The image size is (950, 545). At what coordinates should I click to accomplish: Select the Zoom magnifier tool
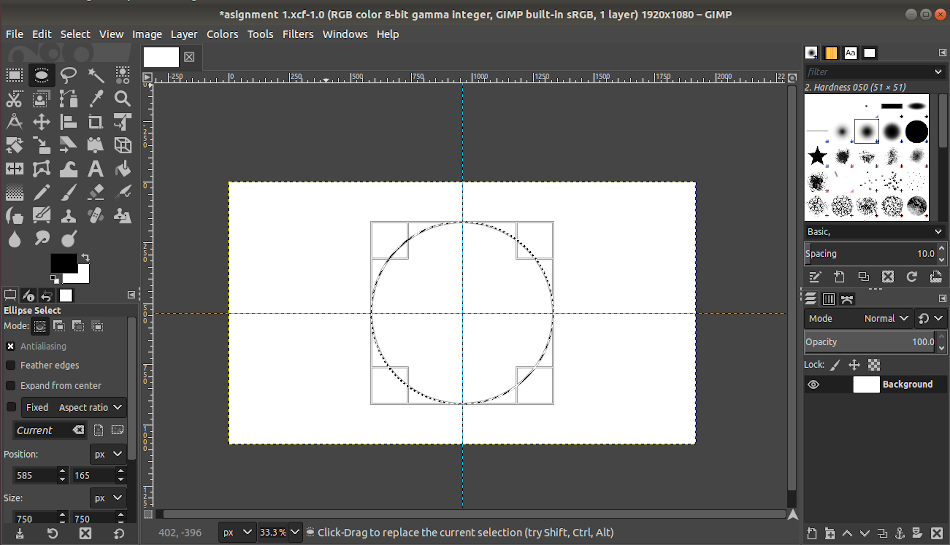[x=123, y=99]
